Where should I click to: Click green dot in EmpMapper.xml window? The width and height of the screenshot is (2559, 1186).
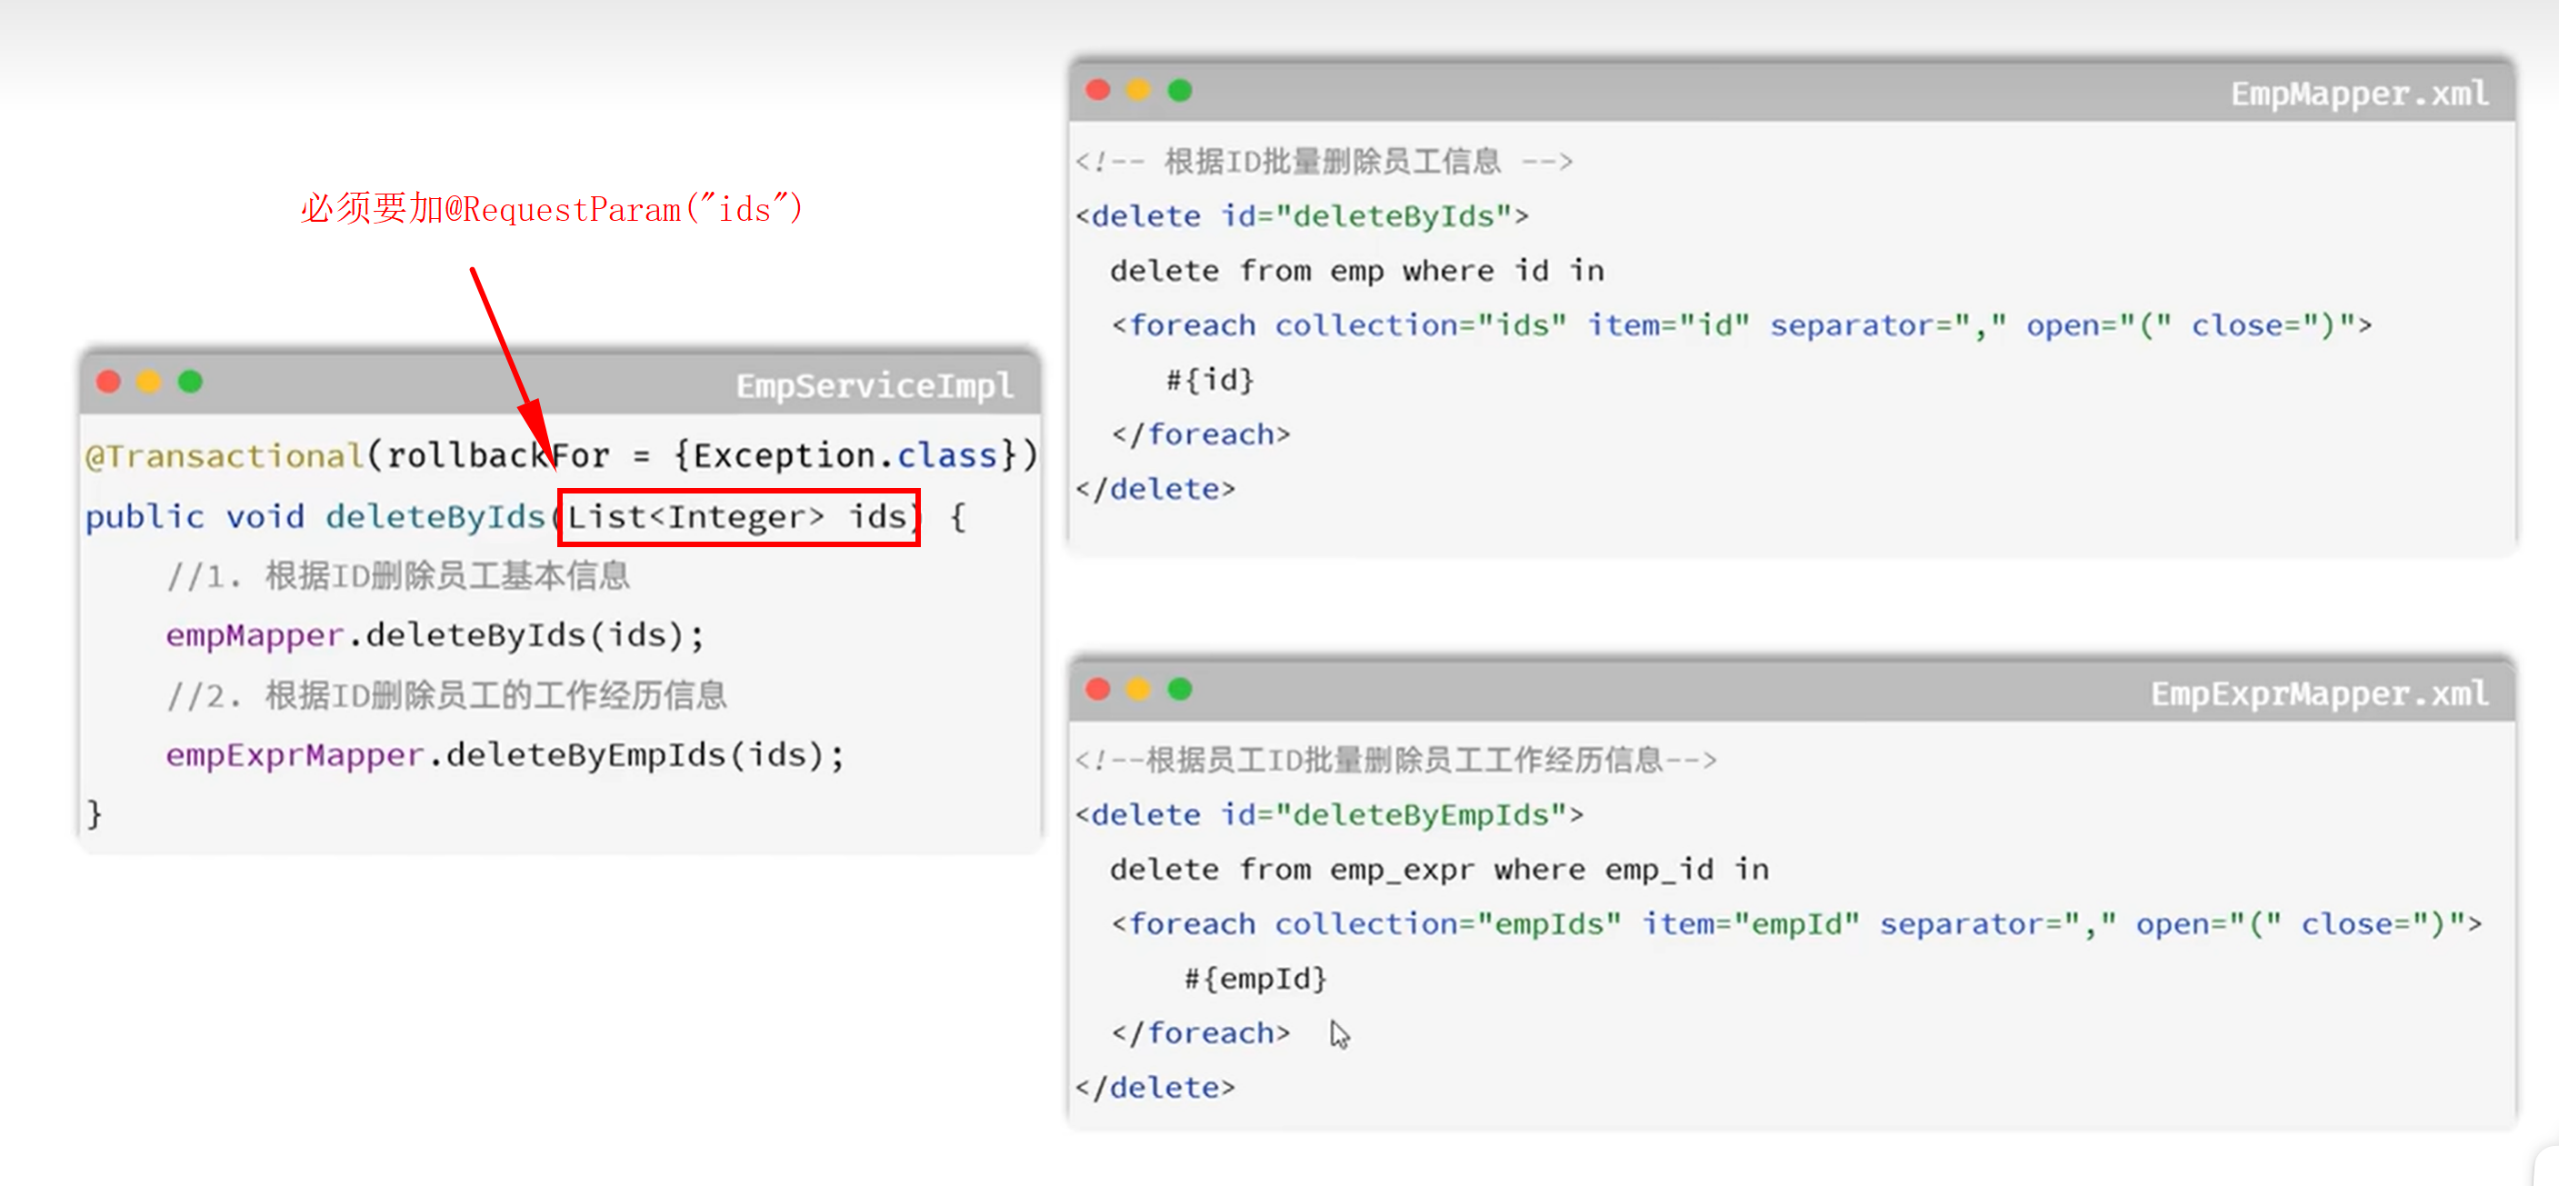(x=1180, y=90)
